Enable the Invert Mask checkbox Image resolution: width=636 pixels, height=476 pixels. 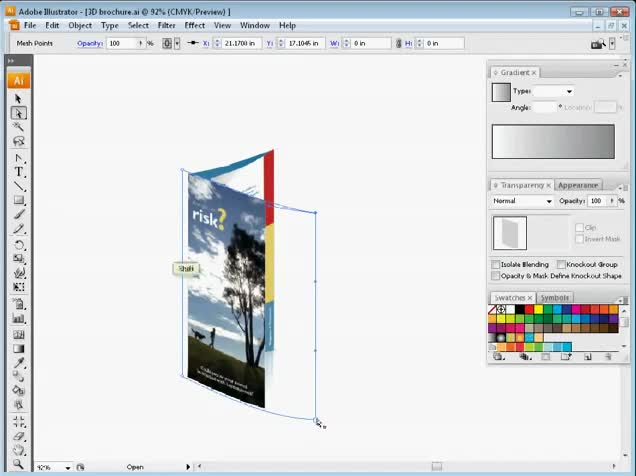(x=579, y=239)
